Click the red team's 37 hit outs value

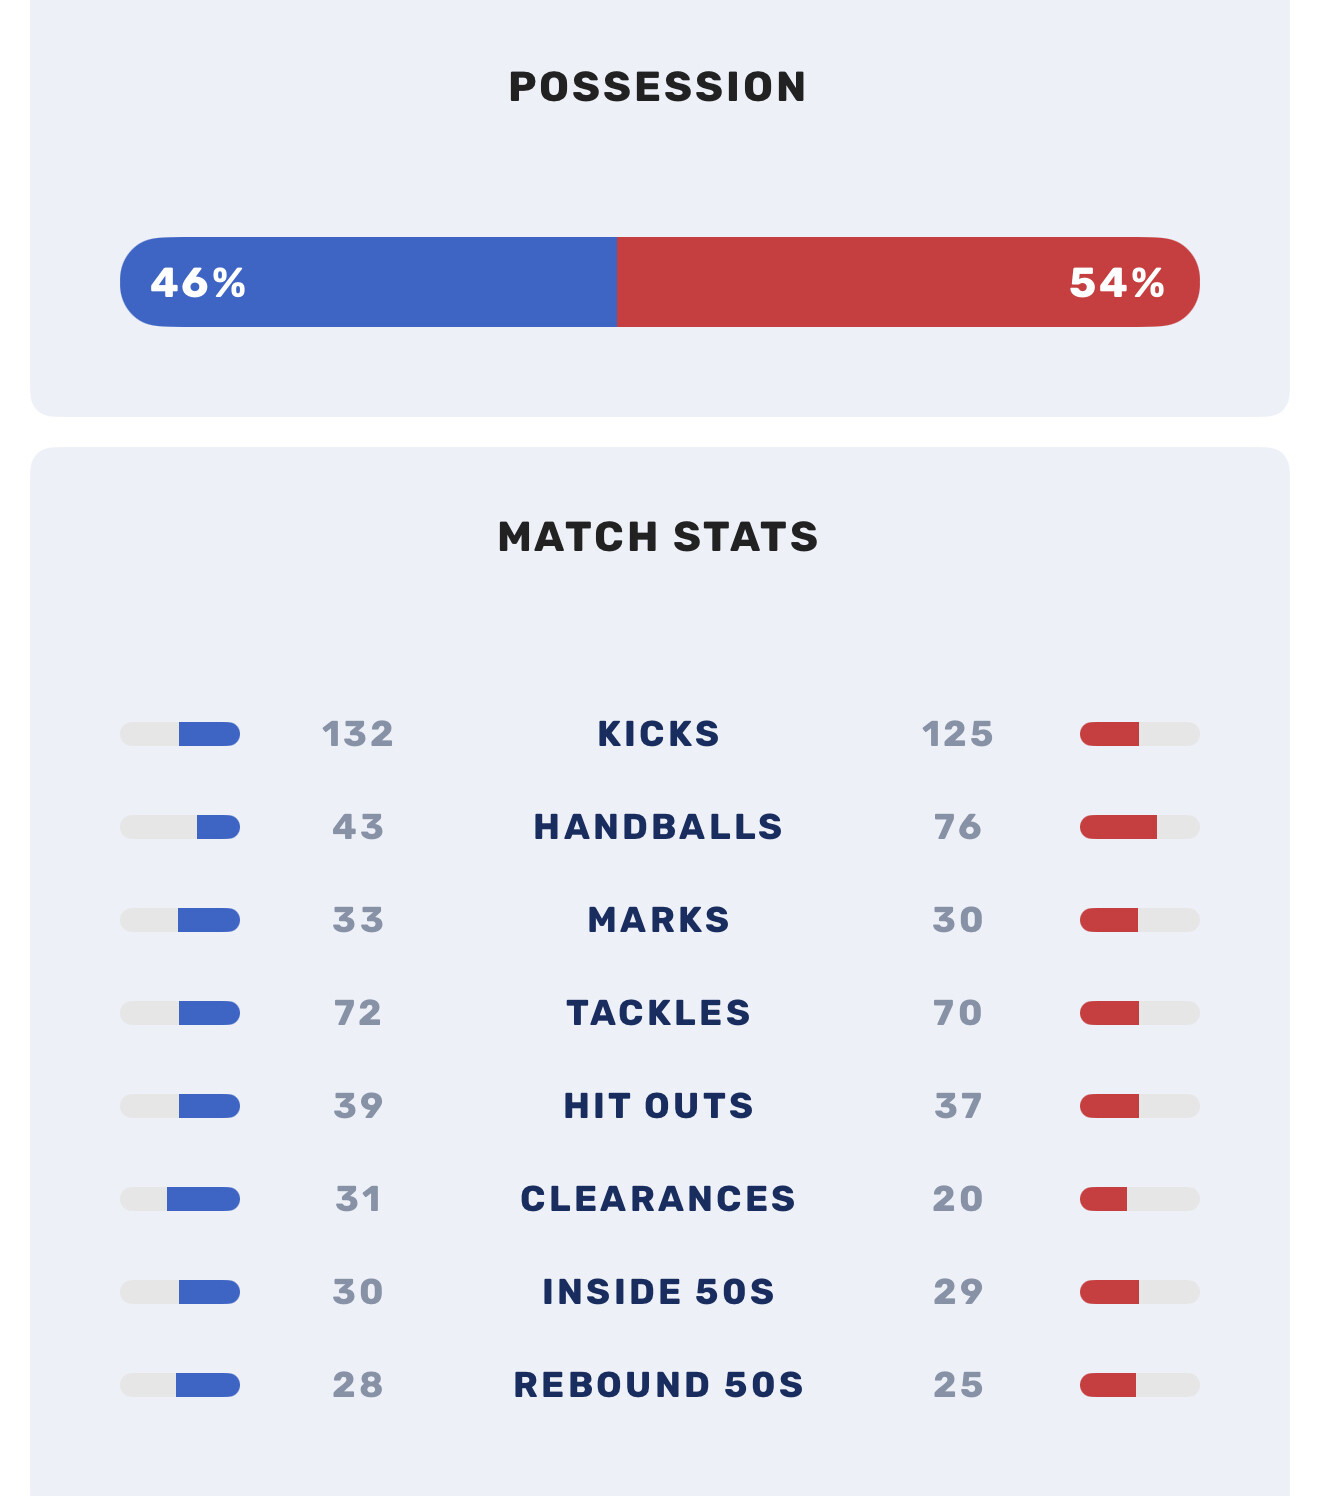[958, 1106]
